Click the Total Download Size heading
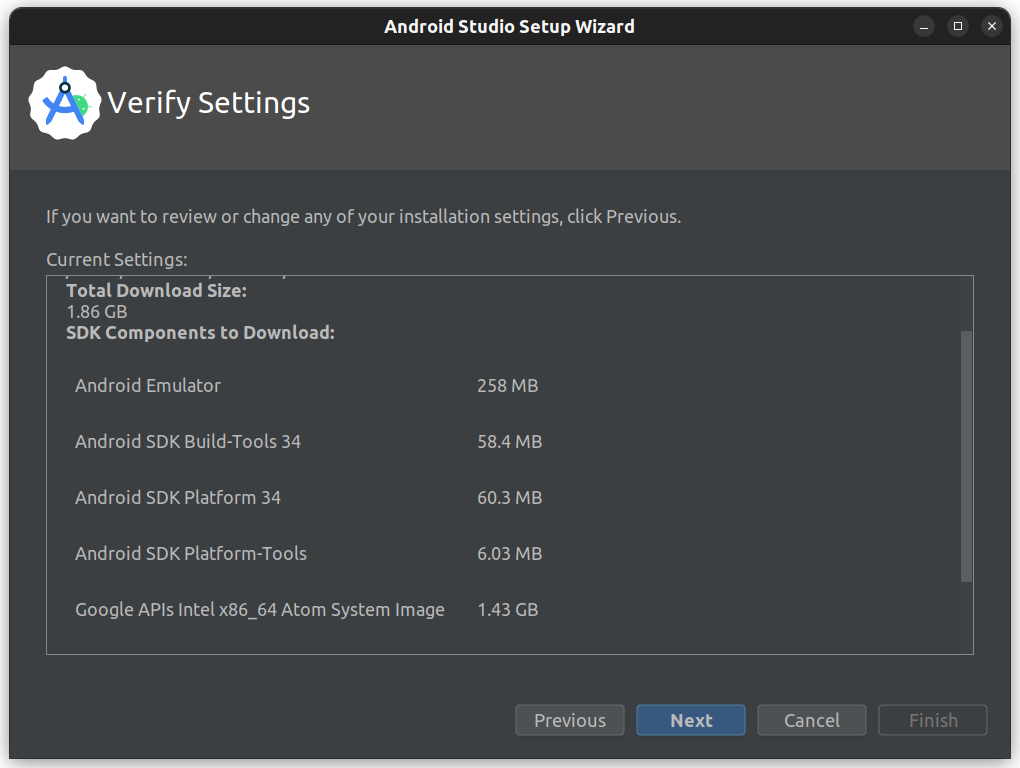Viewport: 1020px width, 768px height. coord(156,291)
